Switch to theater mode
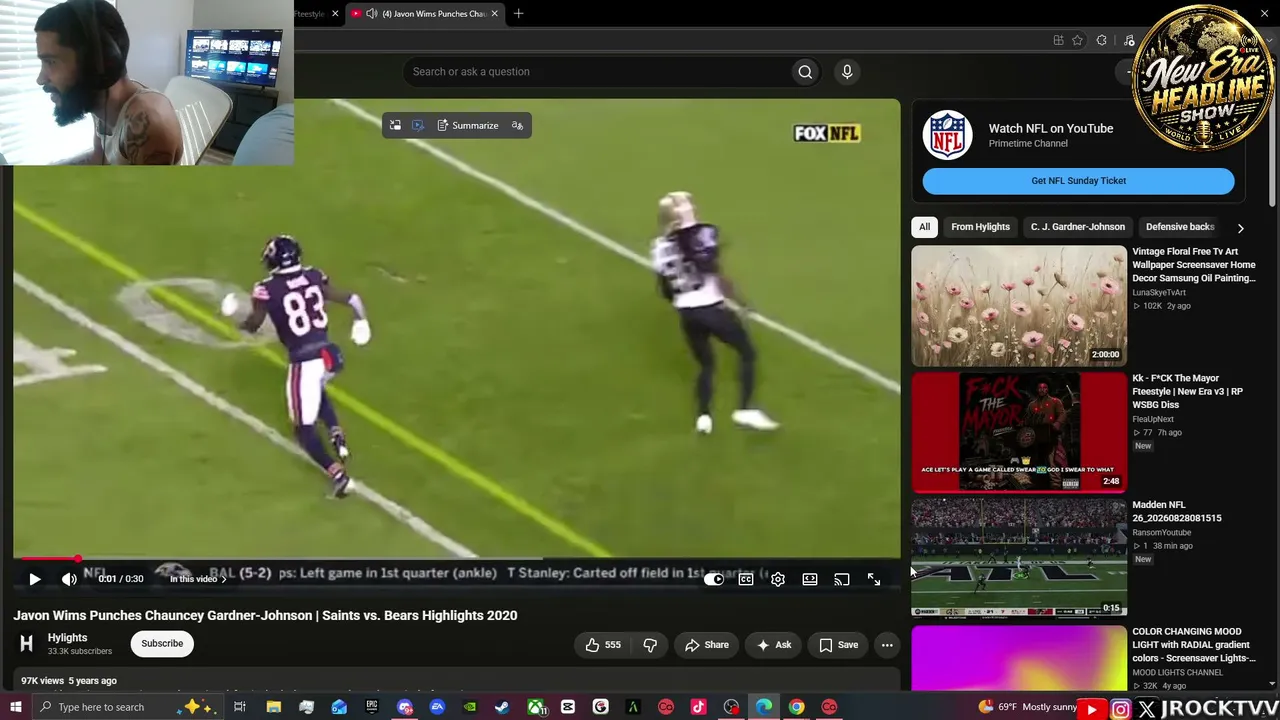1280x720 pixels. click(810, 579)
